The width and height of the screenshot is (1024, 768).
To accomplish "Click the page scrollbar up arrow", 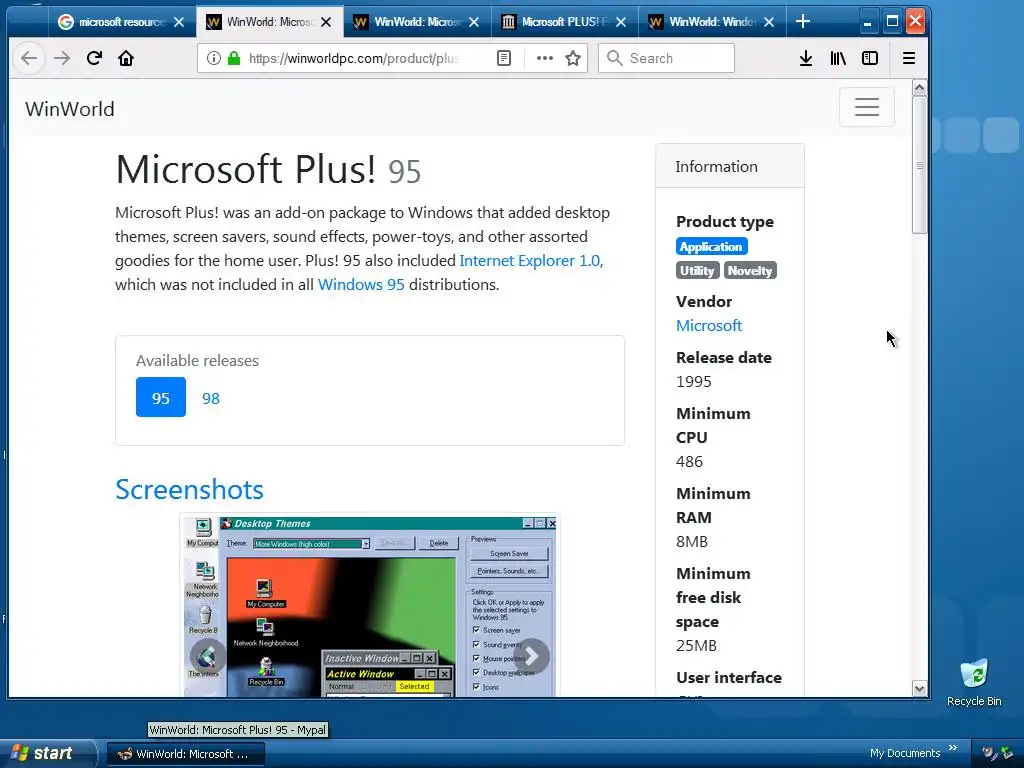I will point(920,88).
